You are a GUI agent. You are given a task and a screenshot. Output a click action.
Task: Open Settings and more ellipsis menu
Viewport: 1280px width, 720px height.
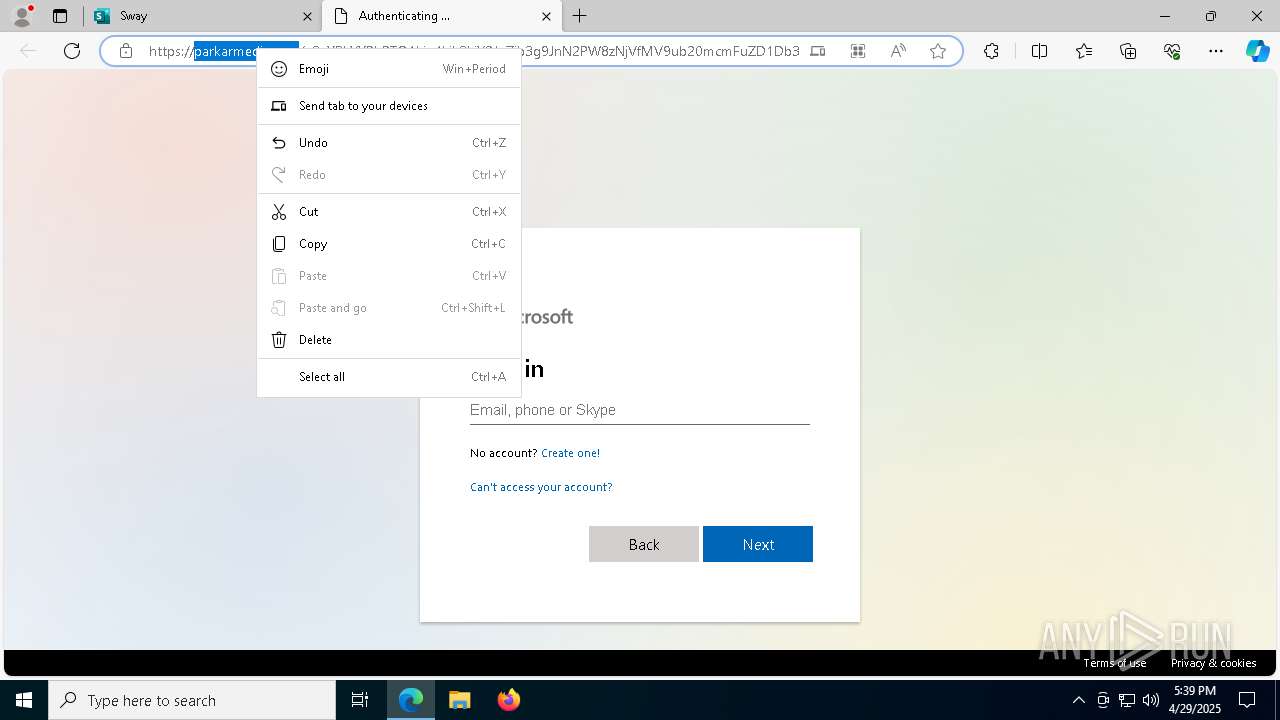pos(1216,51)
